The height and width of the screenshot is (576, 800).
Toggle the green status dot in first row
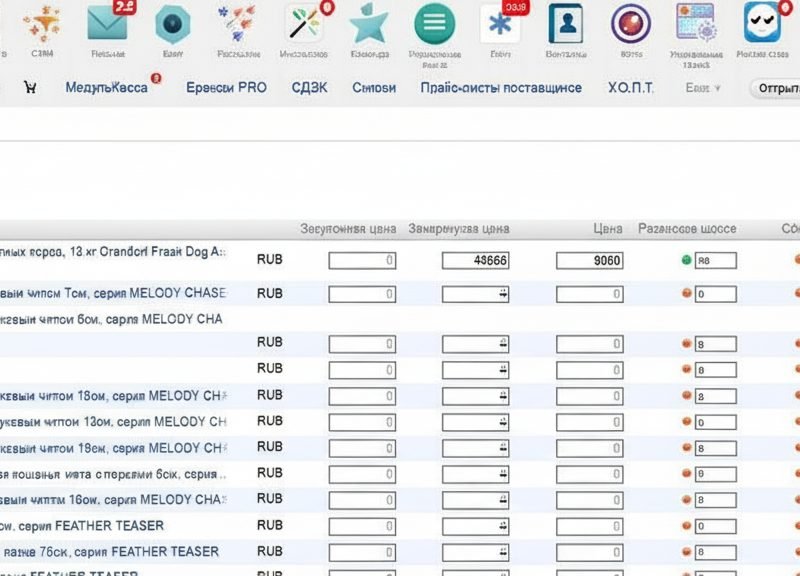coord(686,260)
